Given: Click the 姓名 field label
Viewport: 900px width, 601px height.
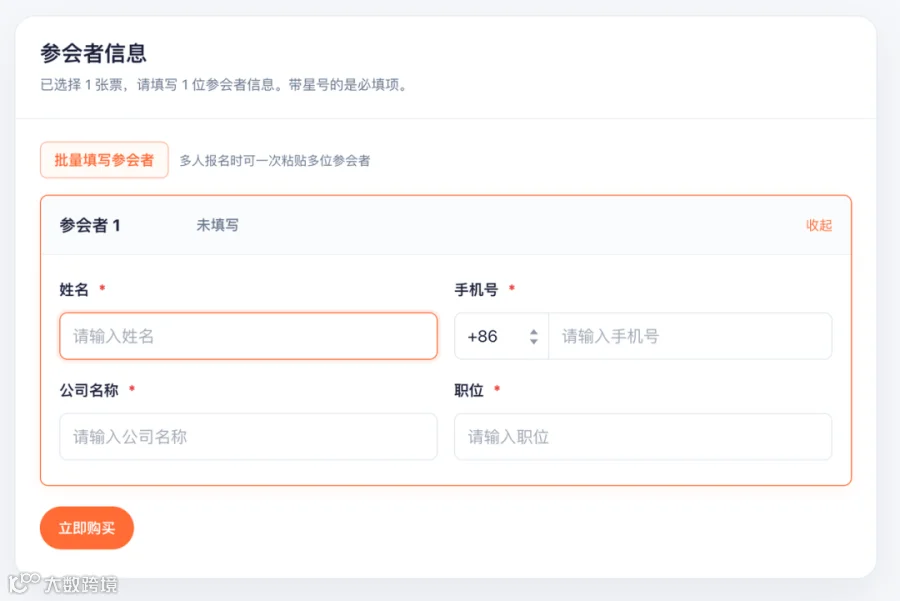Looking at the screenshot, I should click(x=74, y=289).
